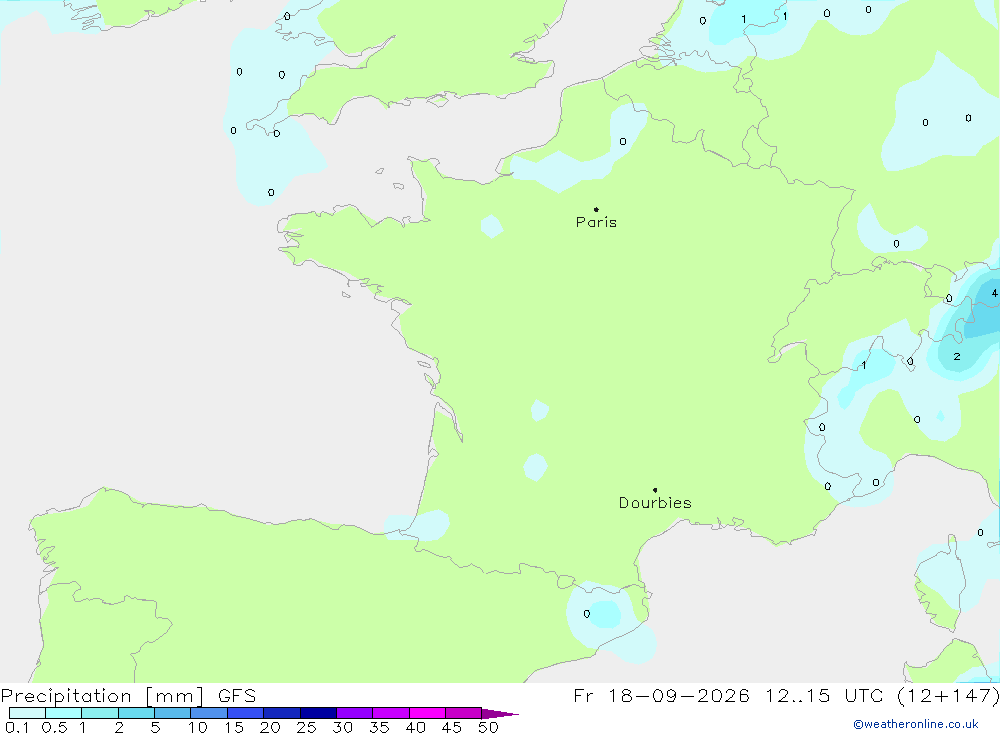Click the forecast date Fr 18-09-2026 text
Image resolution: width=1000 pixels, height=733 pixels.
coord(661,695)
